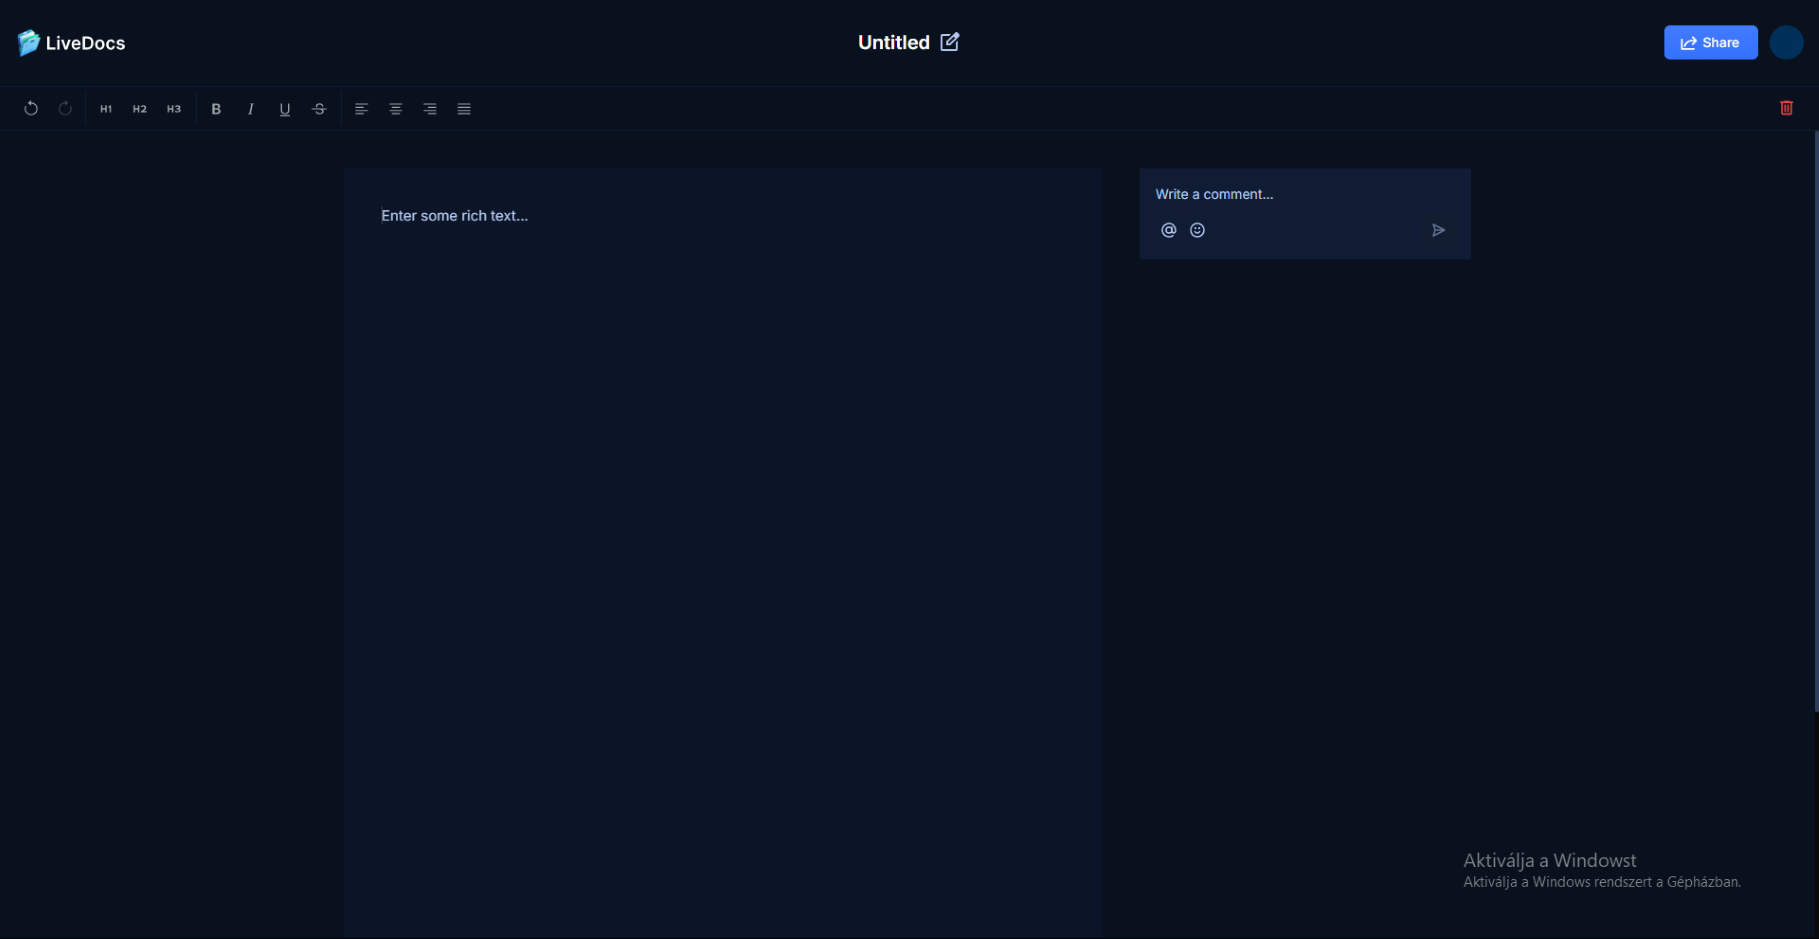Toggle italic formatting
This screenshot has width=1819, height=939.
point(250,109)
